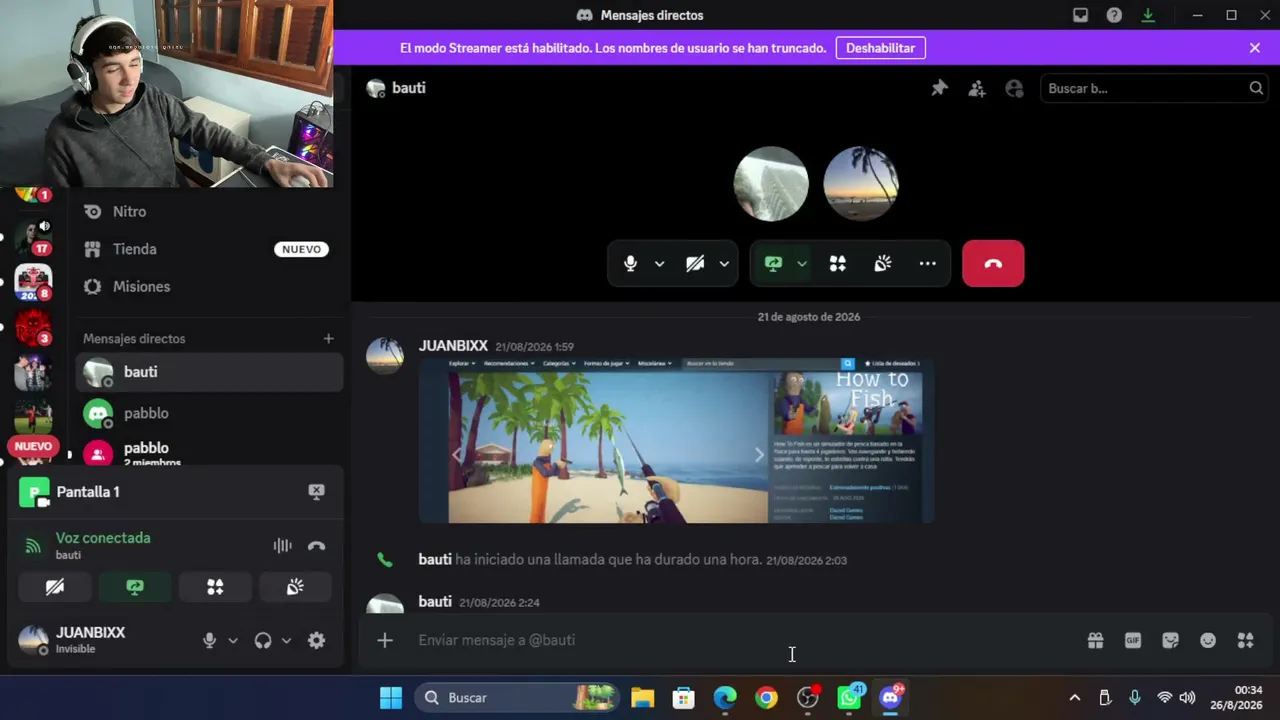
Task: Disconnect from voice in the Voz conectada panel
Action: [316, 546]
